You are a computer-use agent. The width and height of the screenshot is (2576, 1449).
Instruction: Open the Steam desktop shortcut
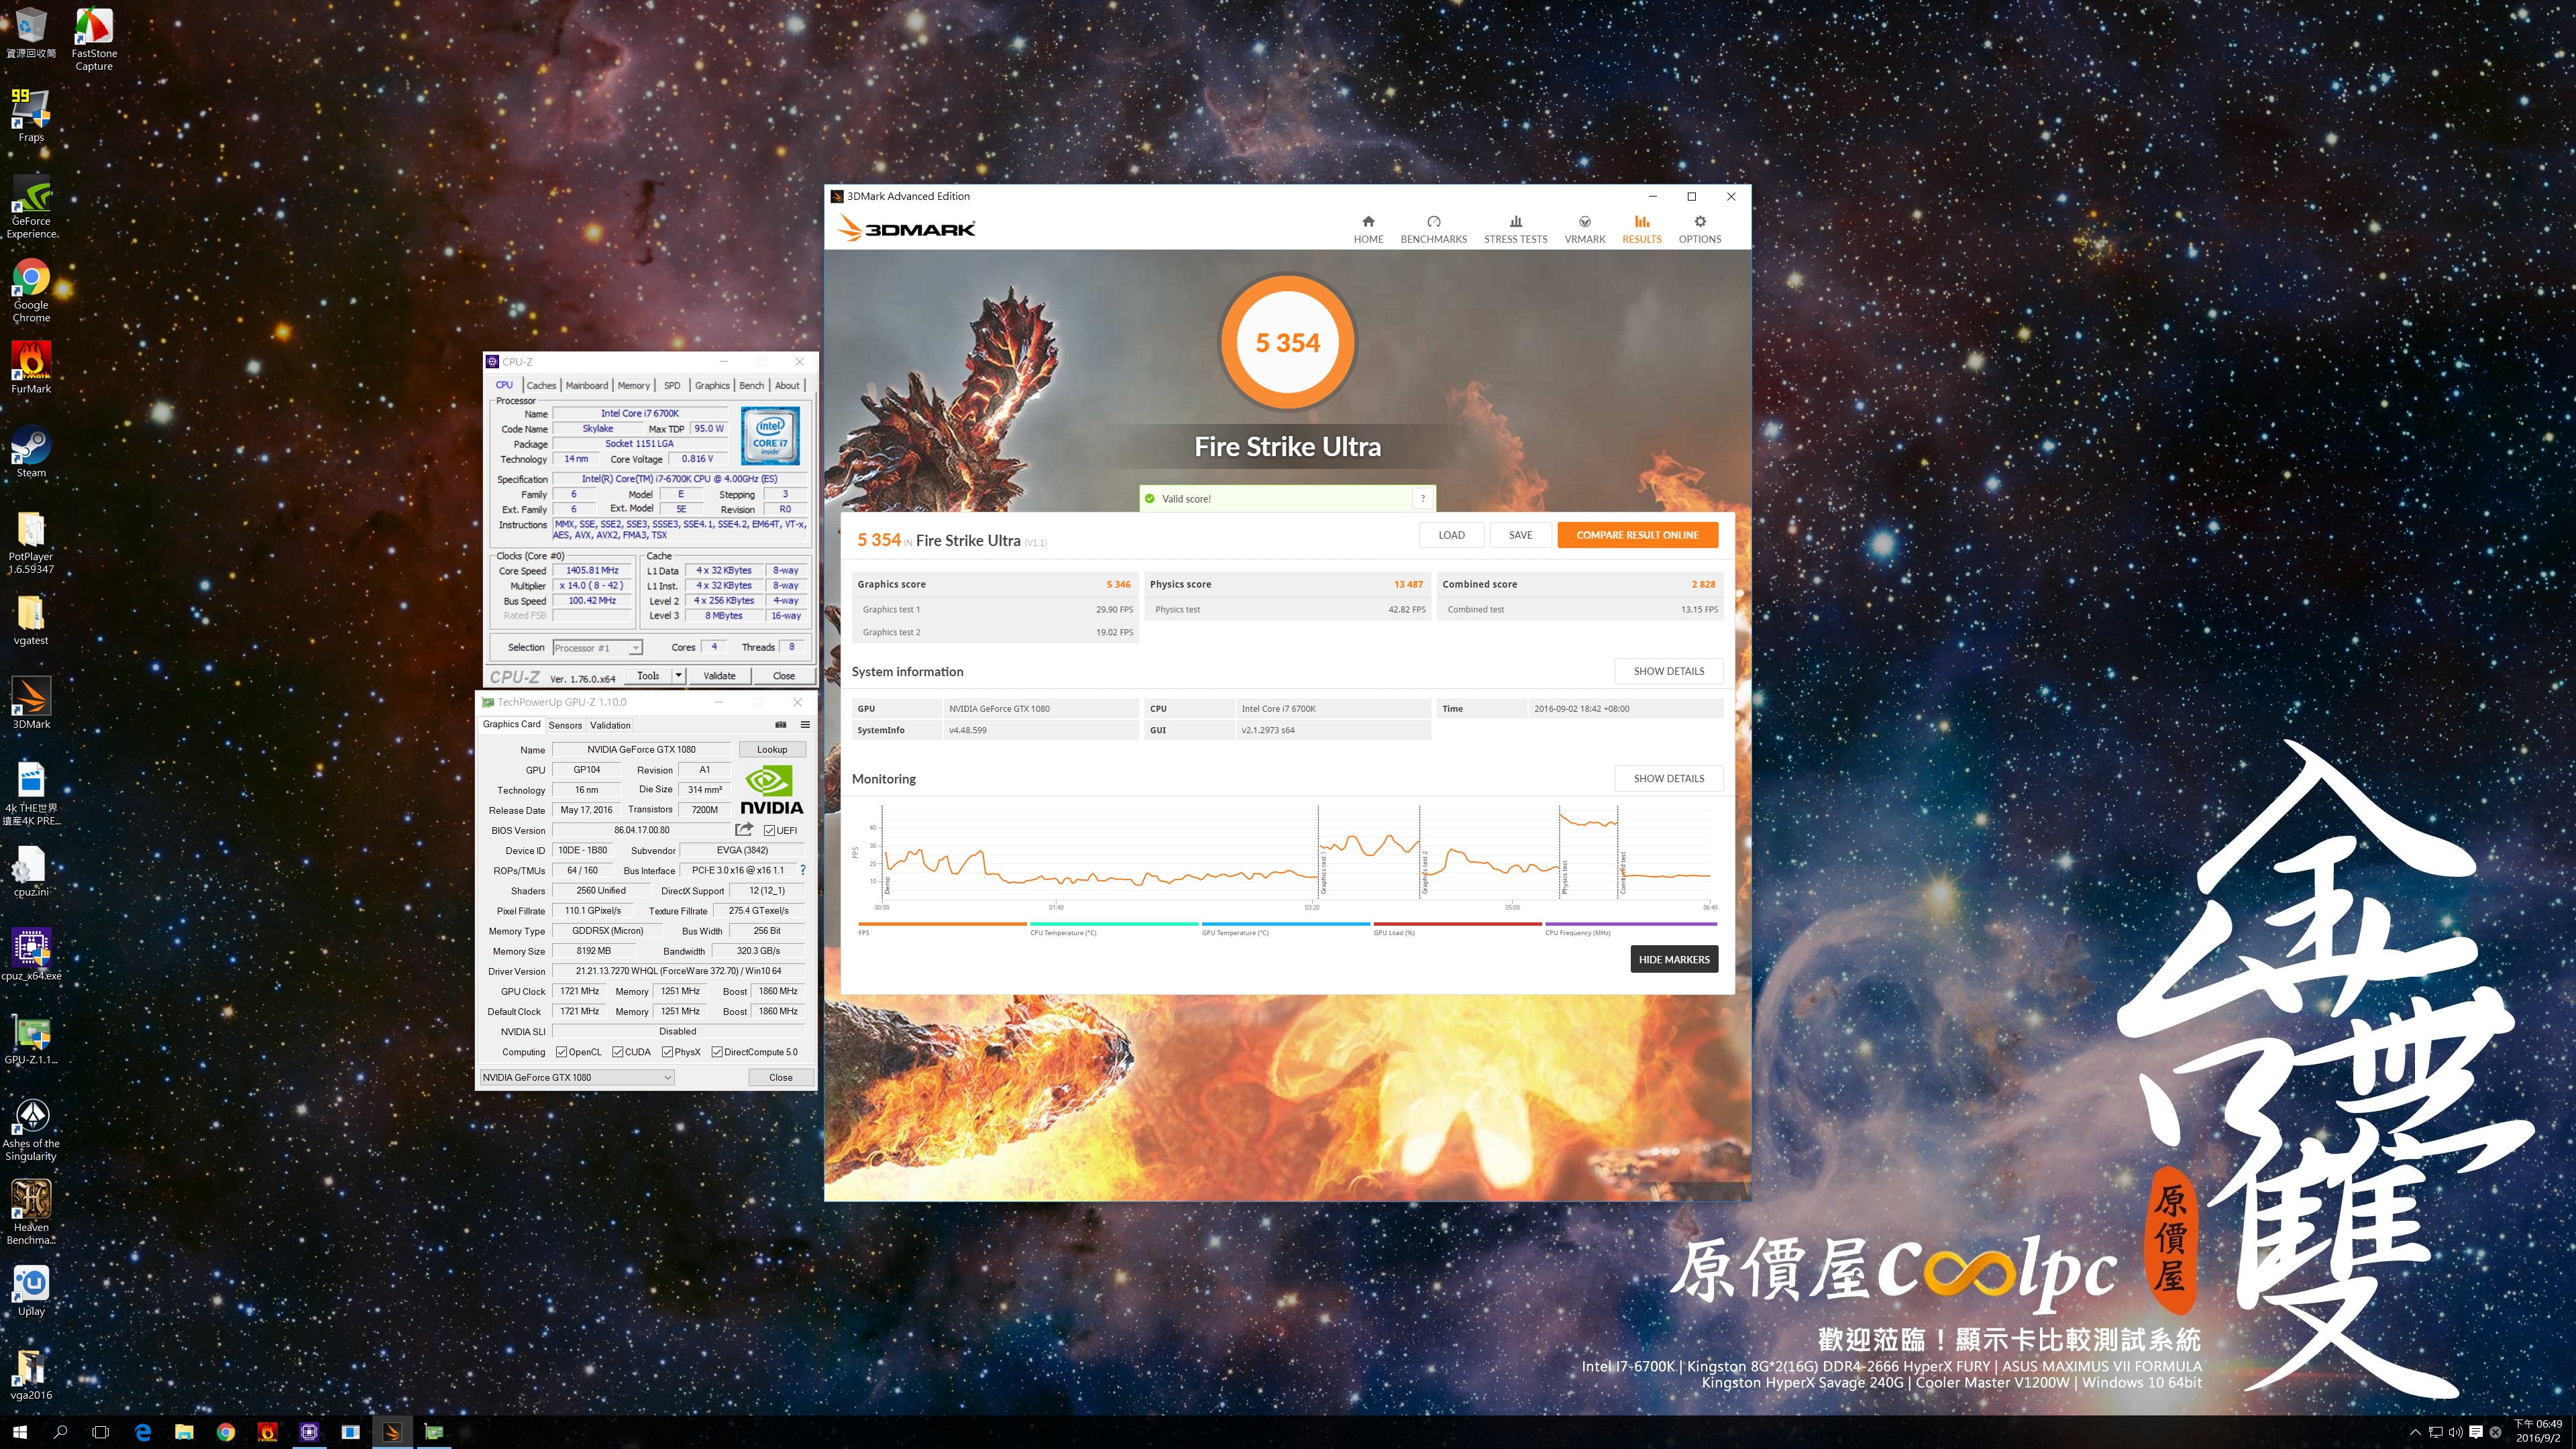click(31, 452)
